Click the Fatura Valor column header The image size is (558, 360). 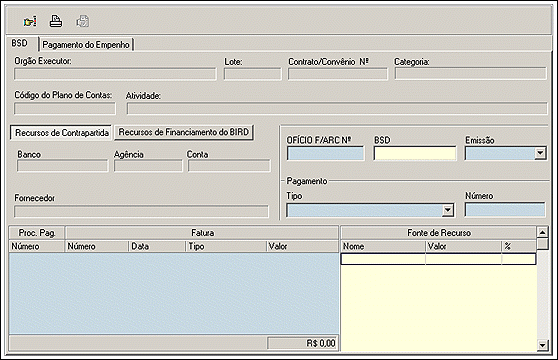tap(302, 247)
